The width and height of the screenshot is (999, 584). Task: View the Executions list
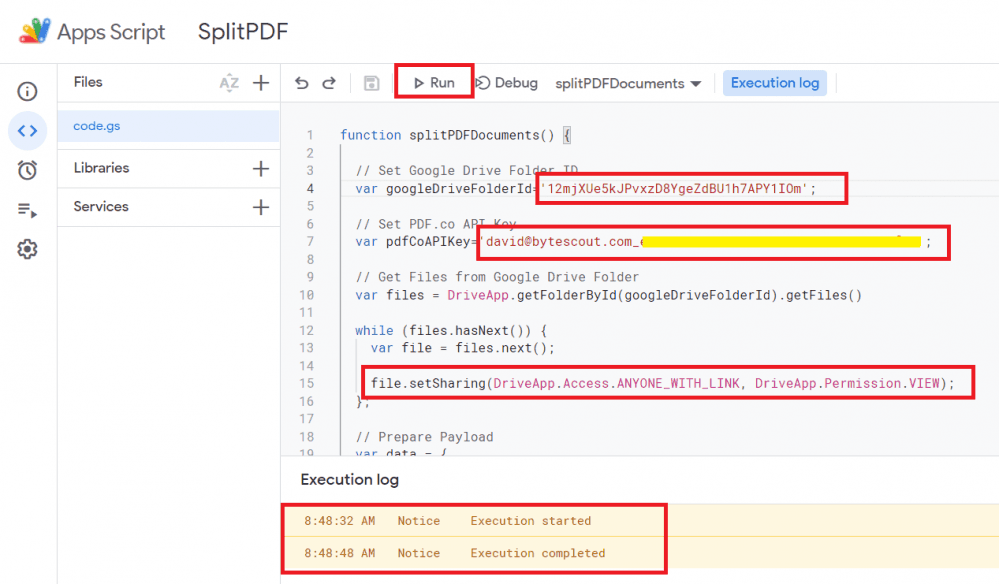(x=27, y=208)
